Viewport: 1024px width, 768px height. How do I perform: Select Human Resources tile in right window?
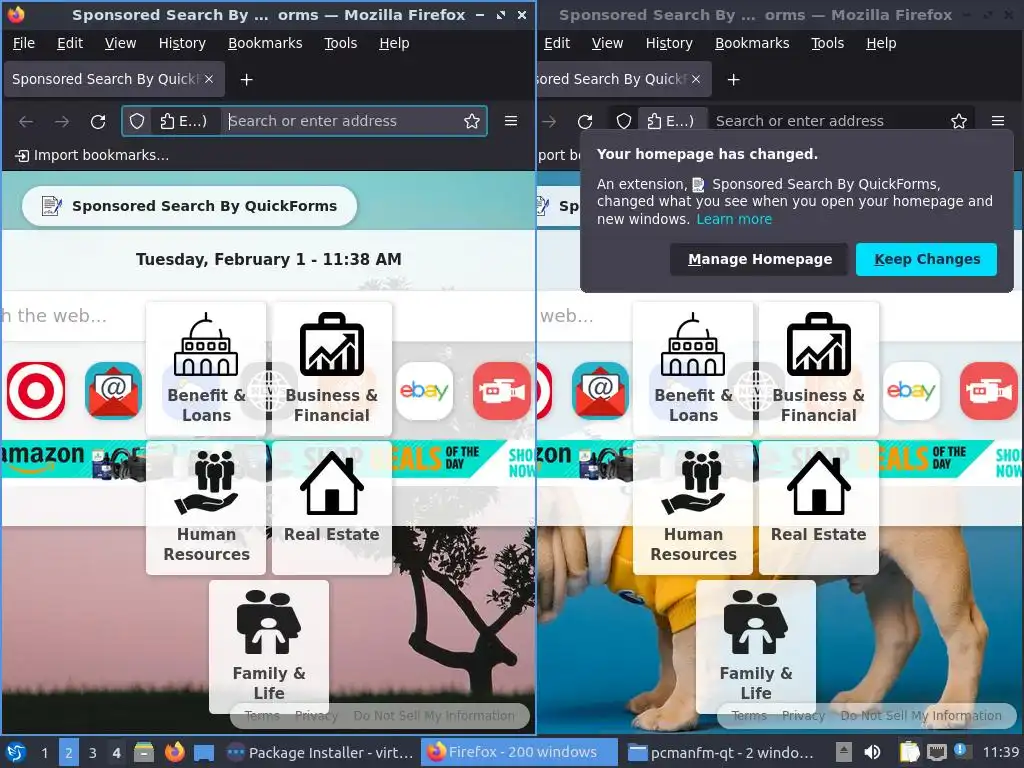694,508
